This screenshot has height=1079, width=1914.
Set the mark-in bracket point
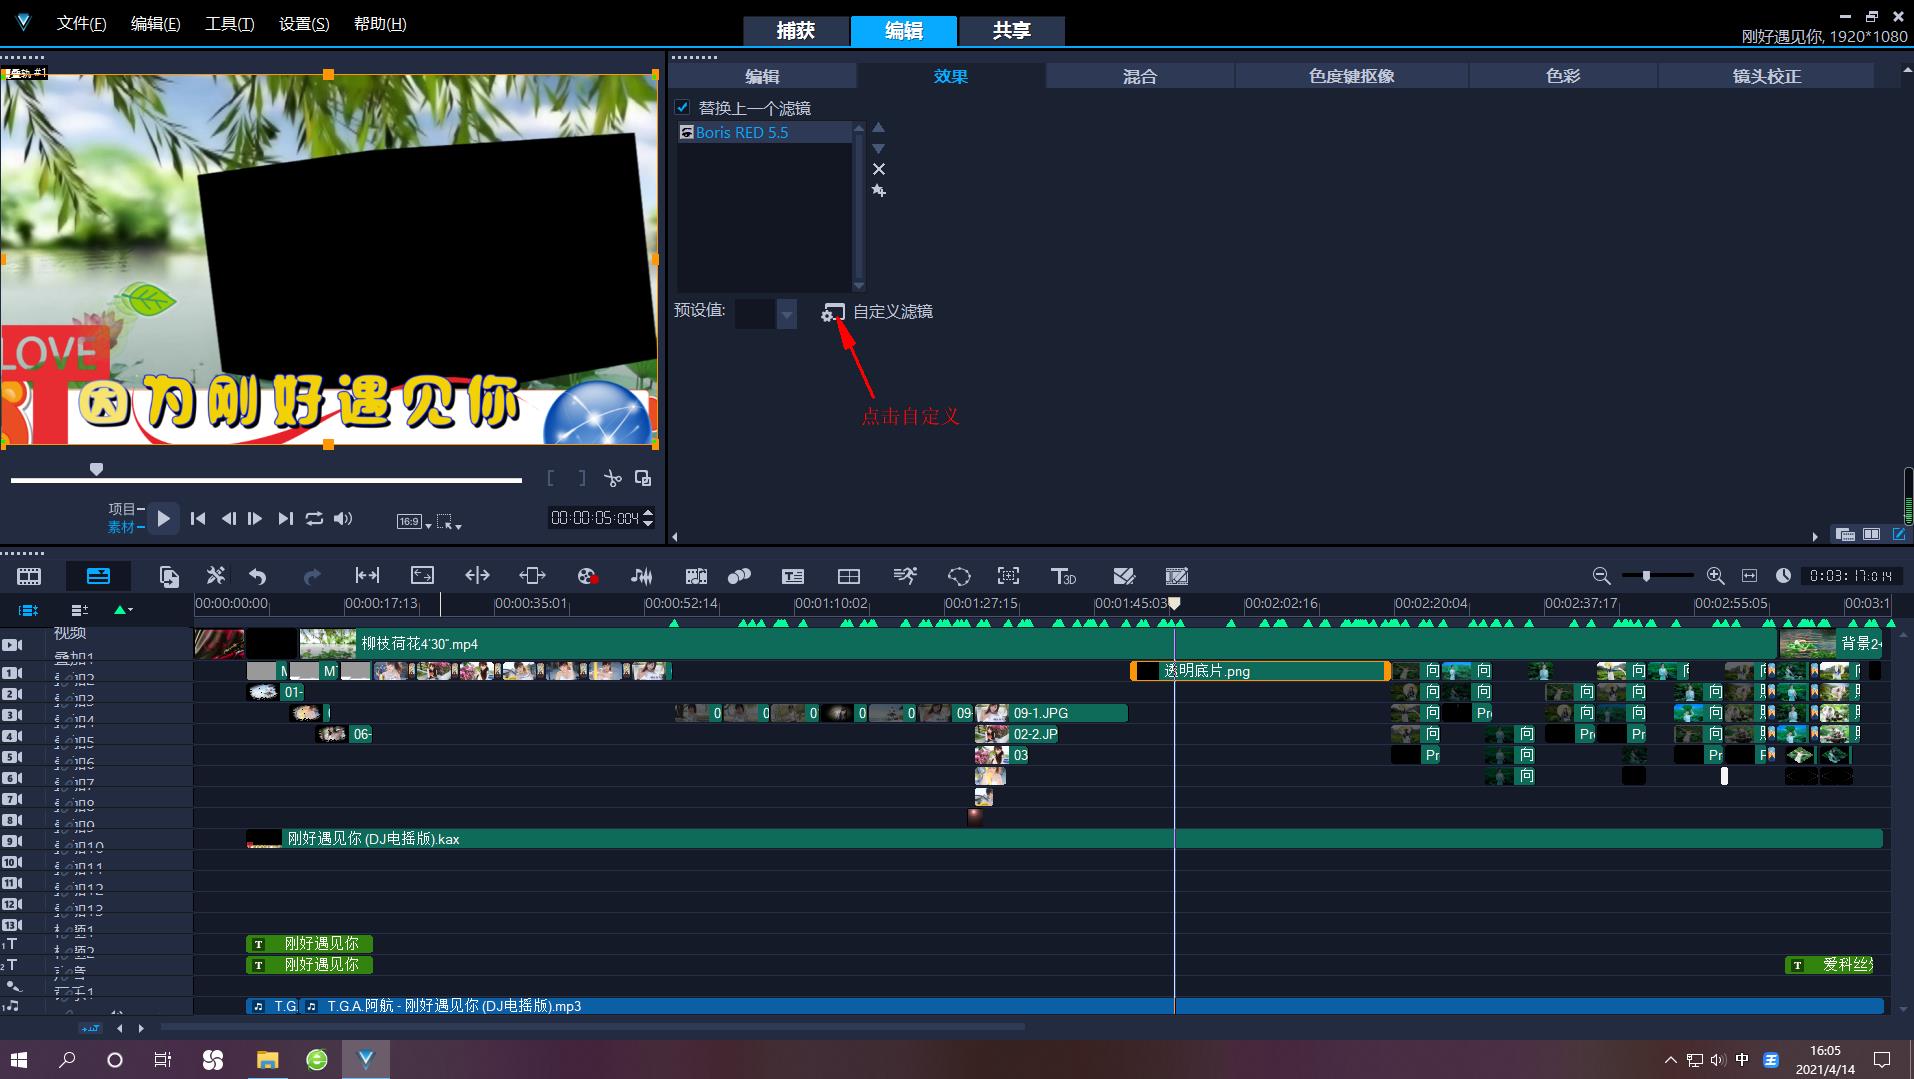point(550,478)
